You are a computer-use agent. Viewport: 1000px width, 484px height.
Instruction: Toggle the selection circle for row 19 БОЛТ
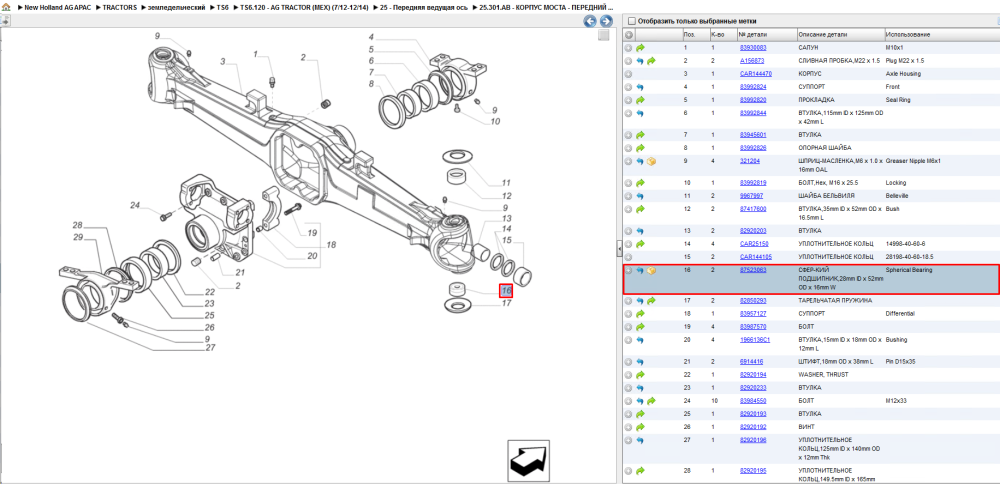629,326
